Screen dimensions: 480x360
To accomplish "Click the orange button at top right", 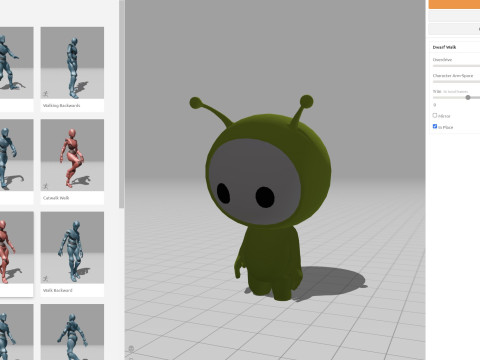I will [454, 4].
